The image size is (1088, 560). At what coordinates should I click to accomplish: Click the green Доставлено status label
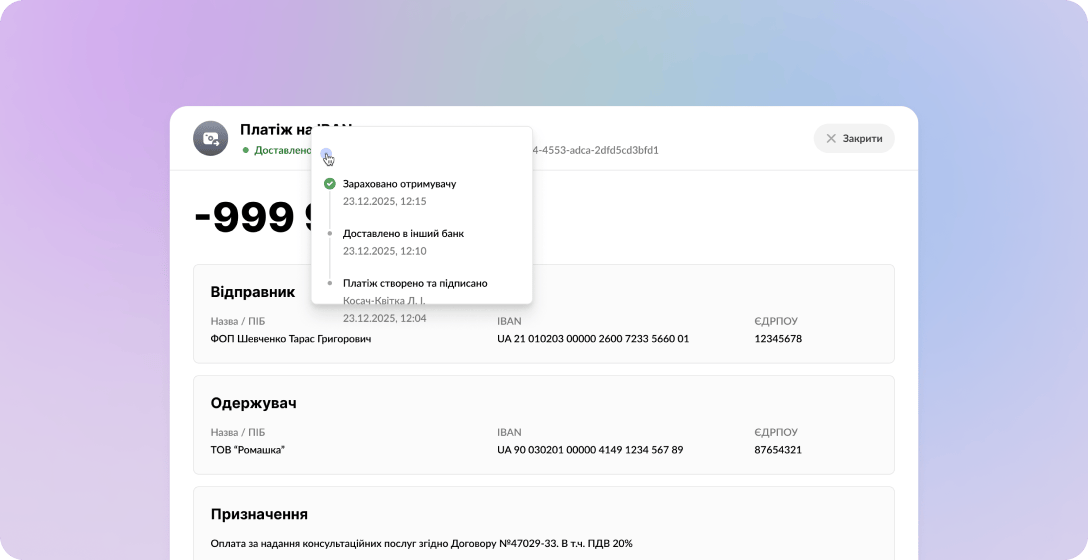click(282, 150)
